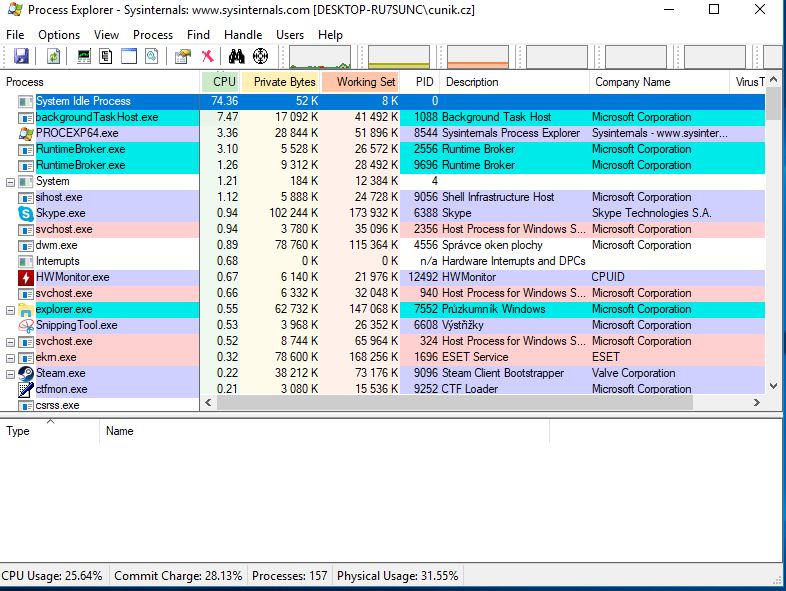Image resolution: width=786 pixels, height=591 pixels.
Task: Click the Kill Process red X icon
Action: [x=207, y=56]
